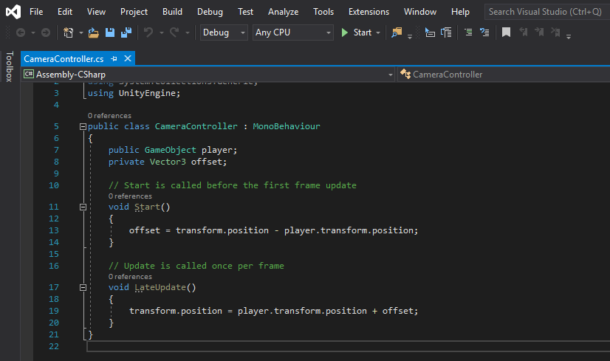This screenshot has height=361, width=610.
Task: Open the Edit menu
Action: coord(65,12)
